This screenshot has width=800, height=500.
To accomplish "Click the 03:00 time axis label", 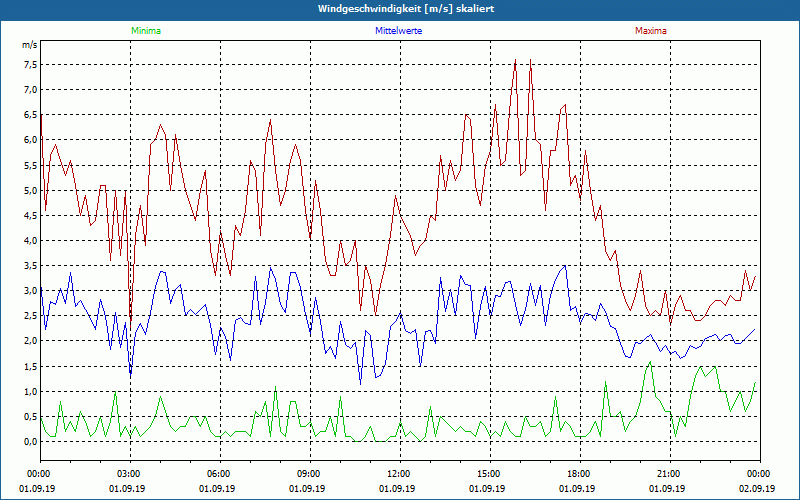I will click(x=130, y=474).
